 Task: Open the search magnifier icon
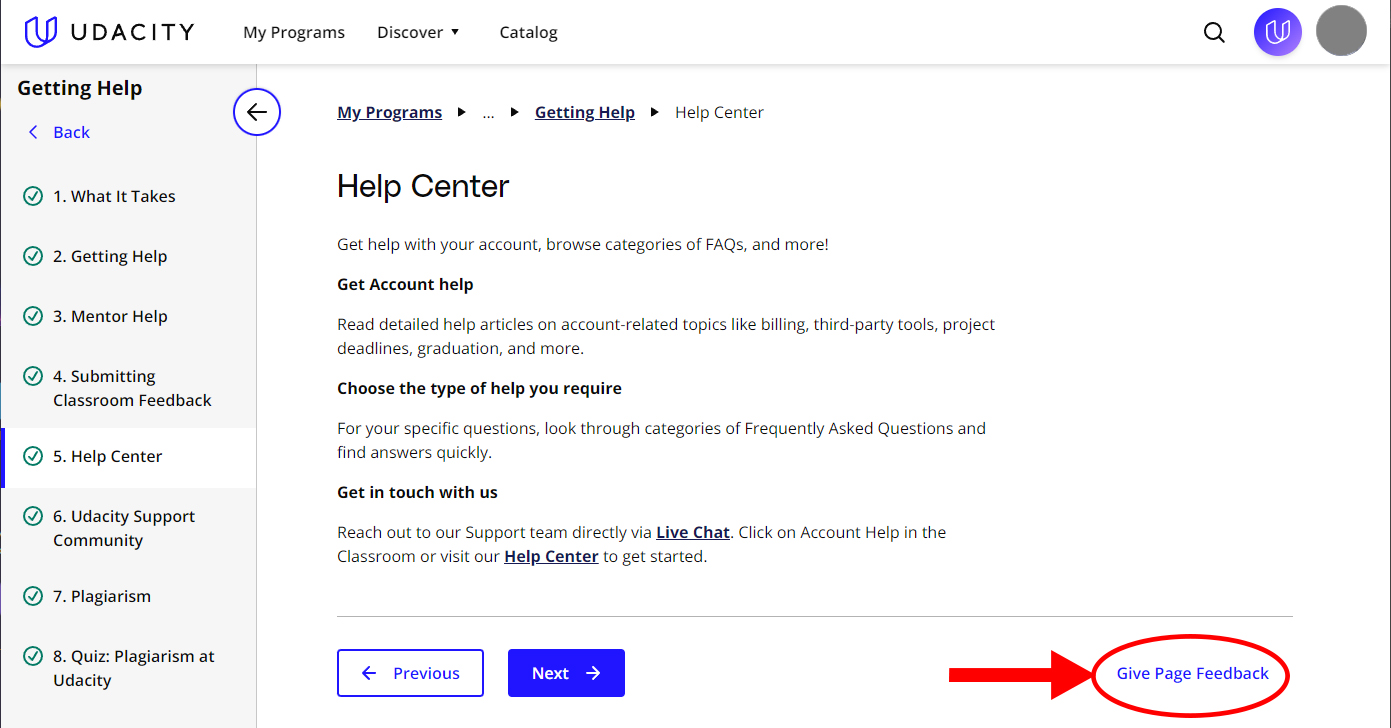[x=1214, y=33]
